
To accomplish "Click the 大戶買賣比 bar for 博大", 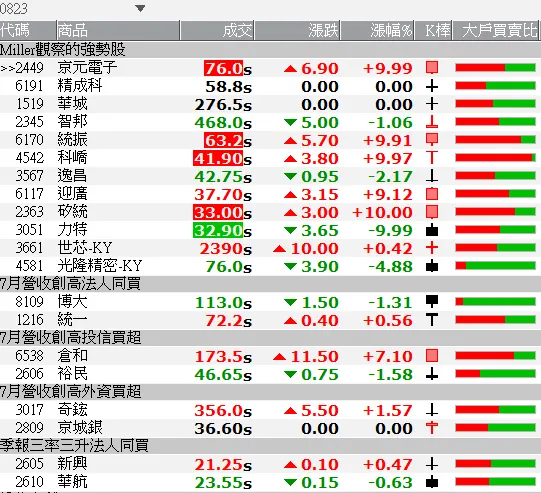I will coord(495,302).
